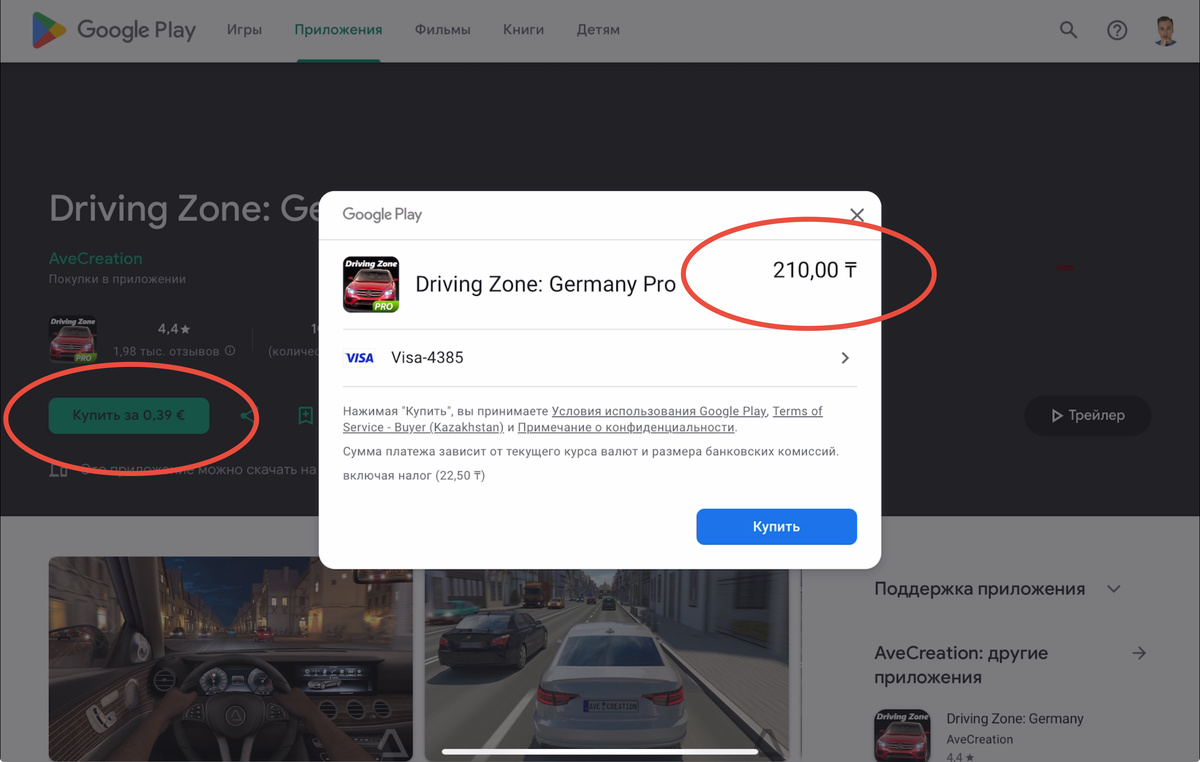
Task: Close the Google Play purchase dialog
Action: click(x=856, y=215)
